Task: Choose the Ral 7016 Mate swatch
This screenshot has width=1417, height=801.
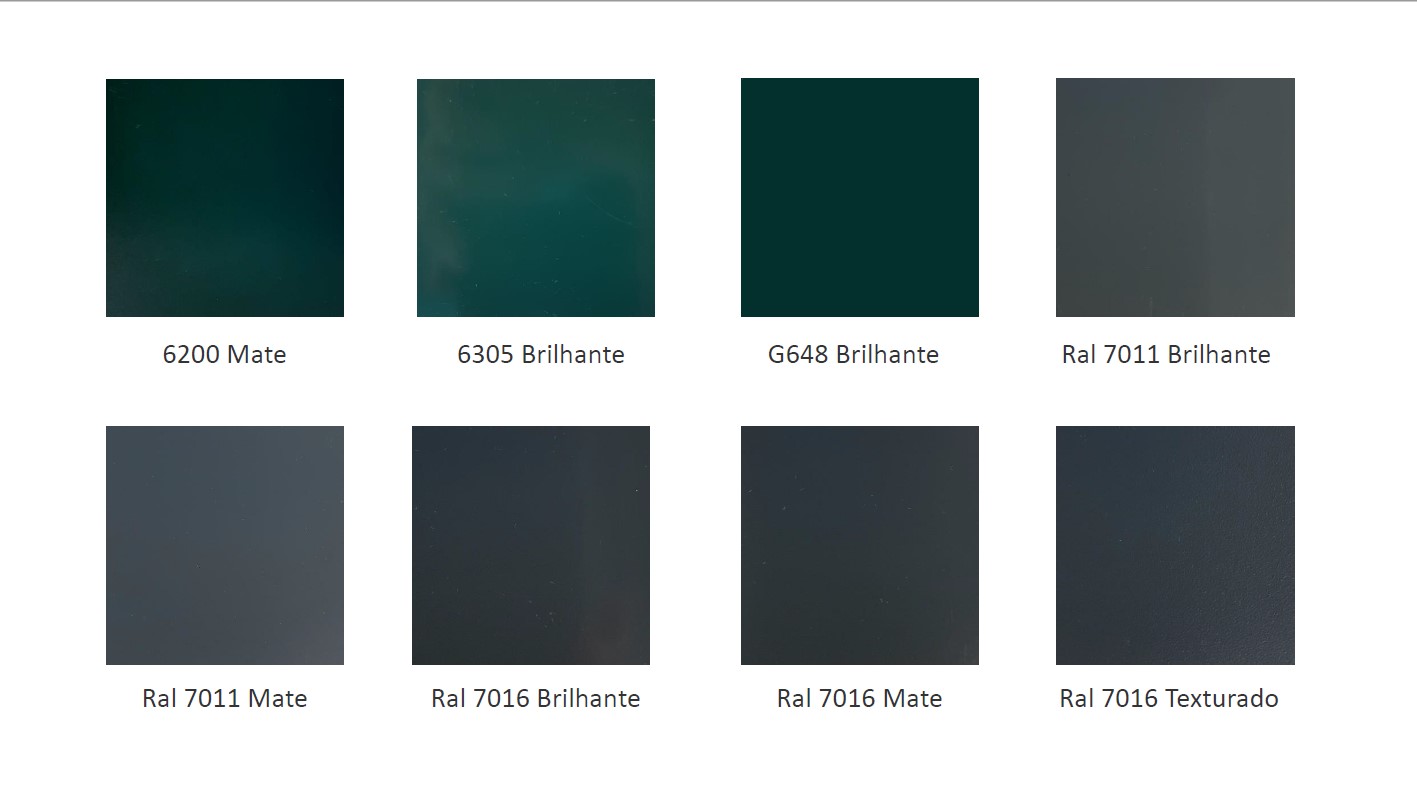Action: [x=860, y=545]
